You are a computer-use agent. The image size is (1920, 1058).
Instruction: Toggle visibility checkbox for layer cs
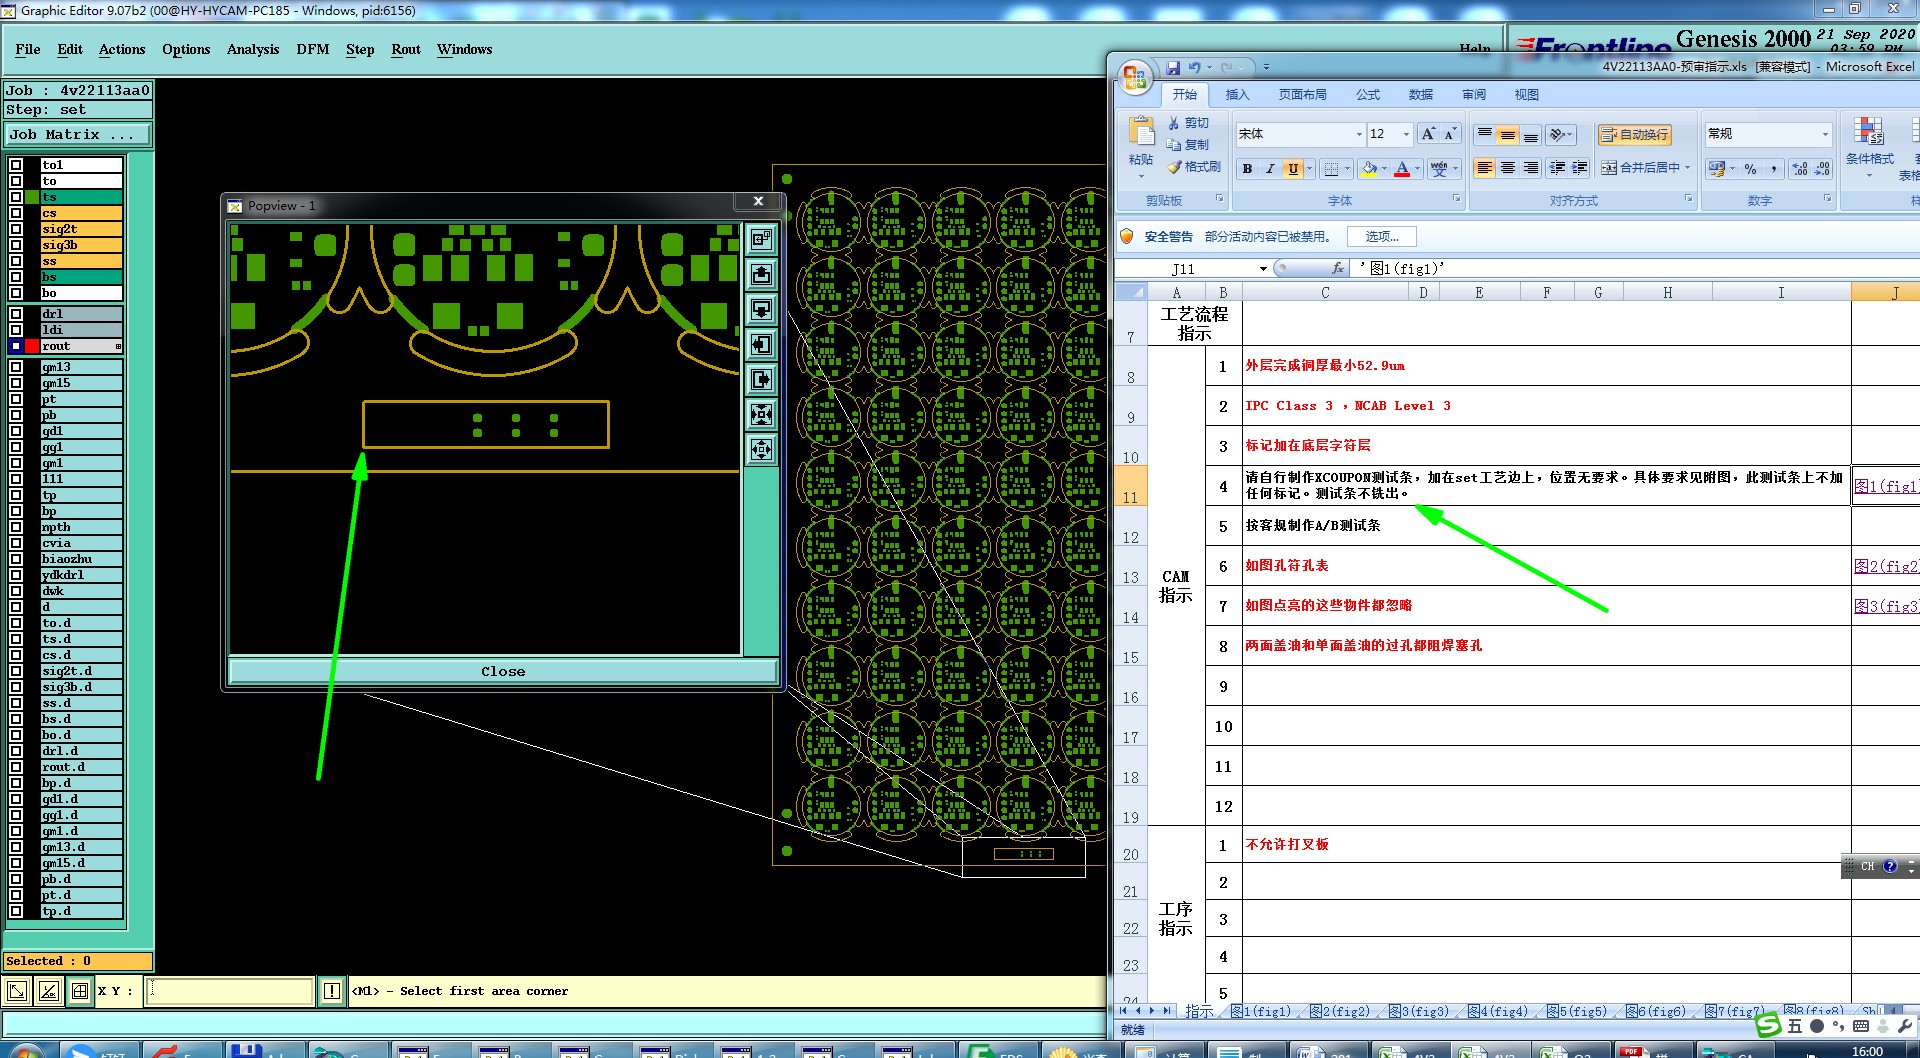[x=16, y=213]
